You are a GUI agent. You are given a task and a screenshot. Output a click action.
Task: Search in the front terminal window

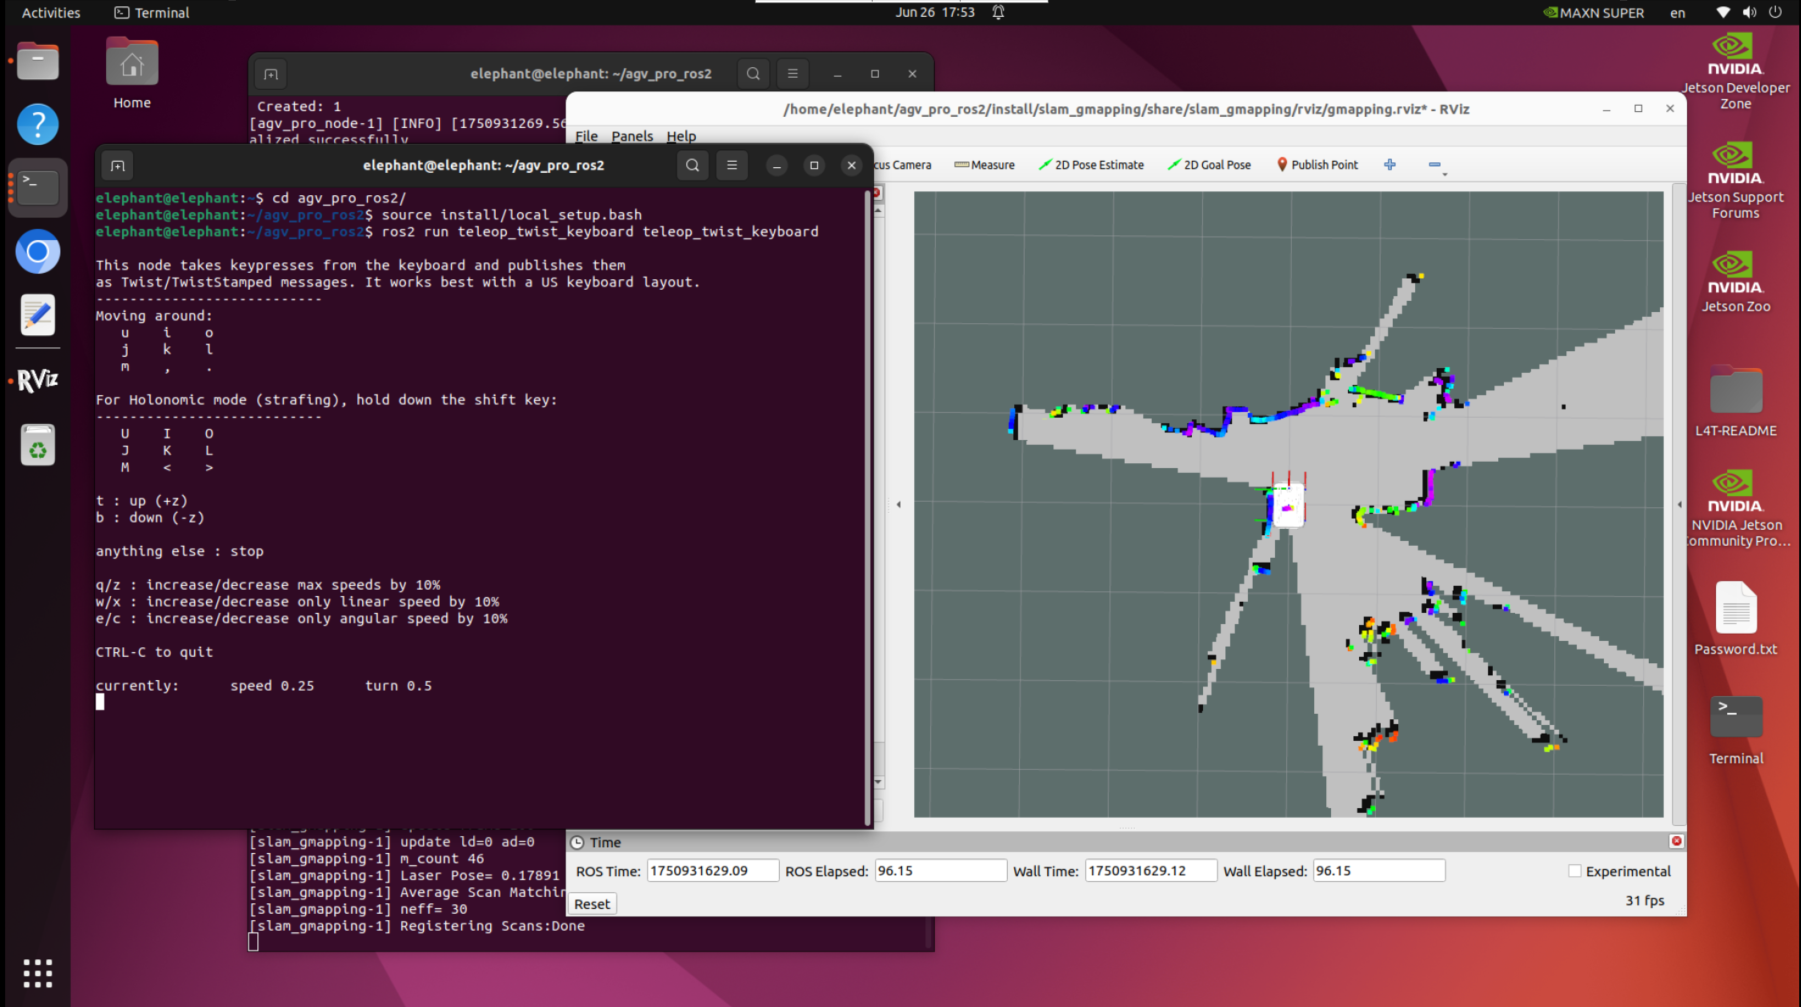pyautogui.click(x=692, y=165)
